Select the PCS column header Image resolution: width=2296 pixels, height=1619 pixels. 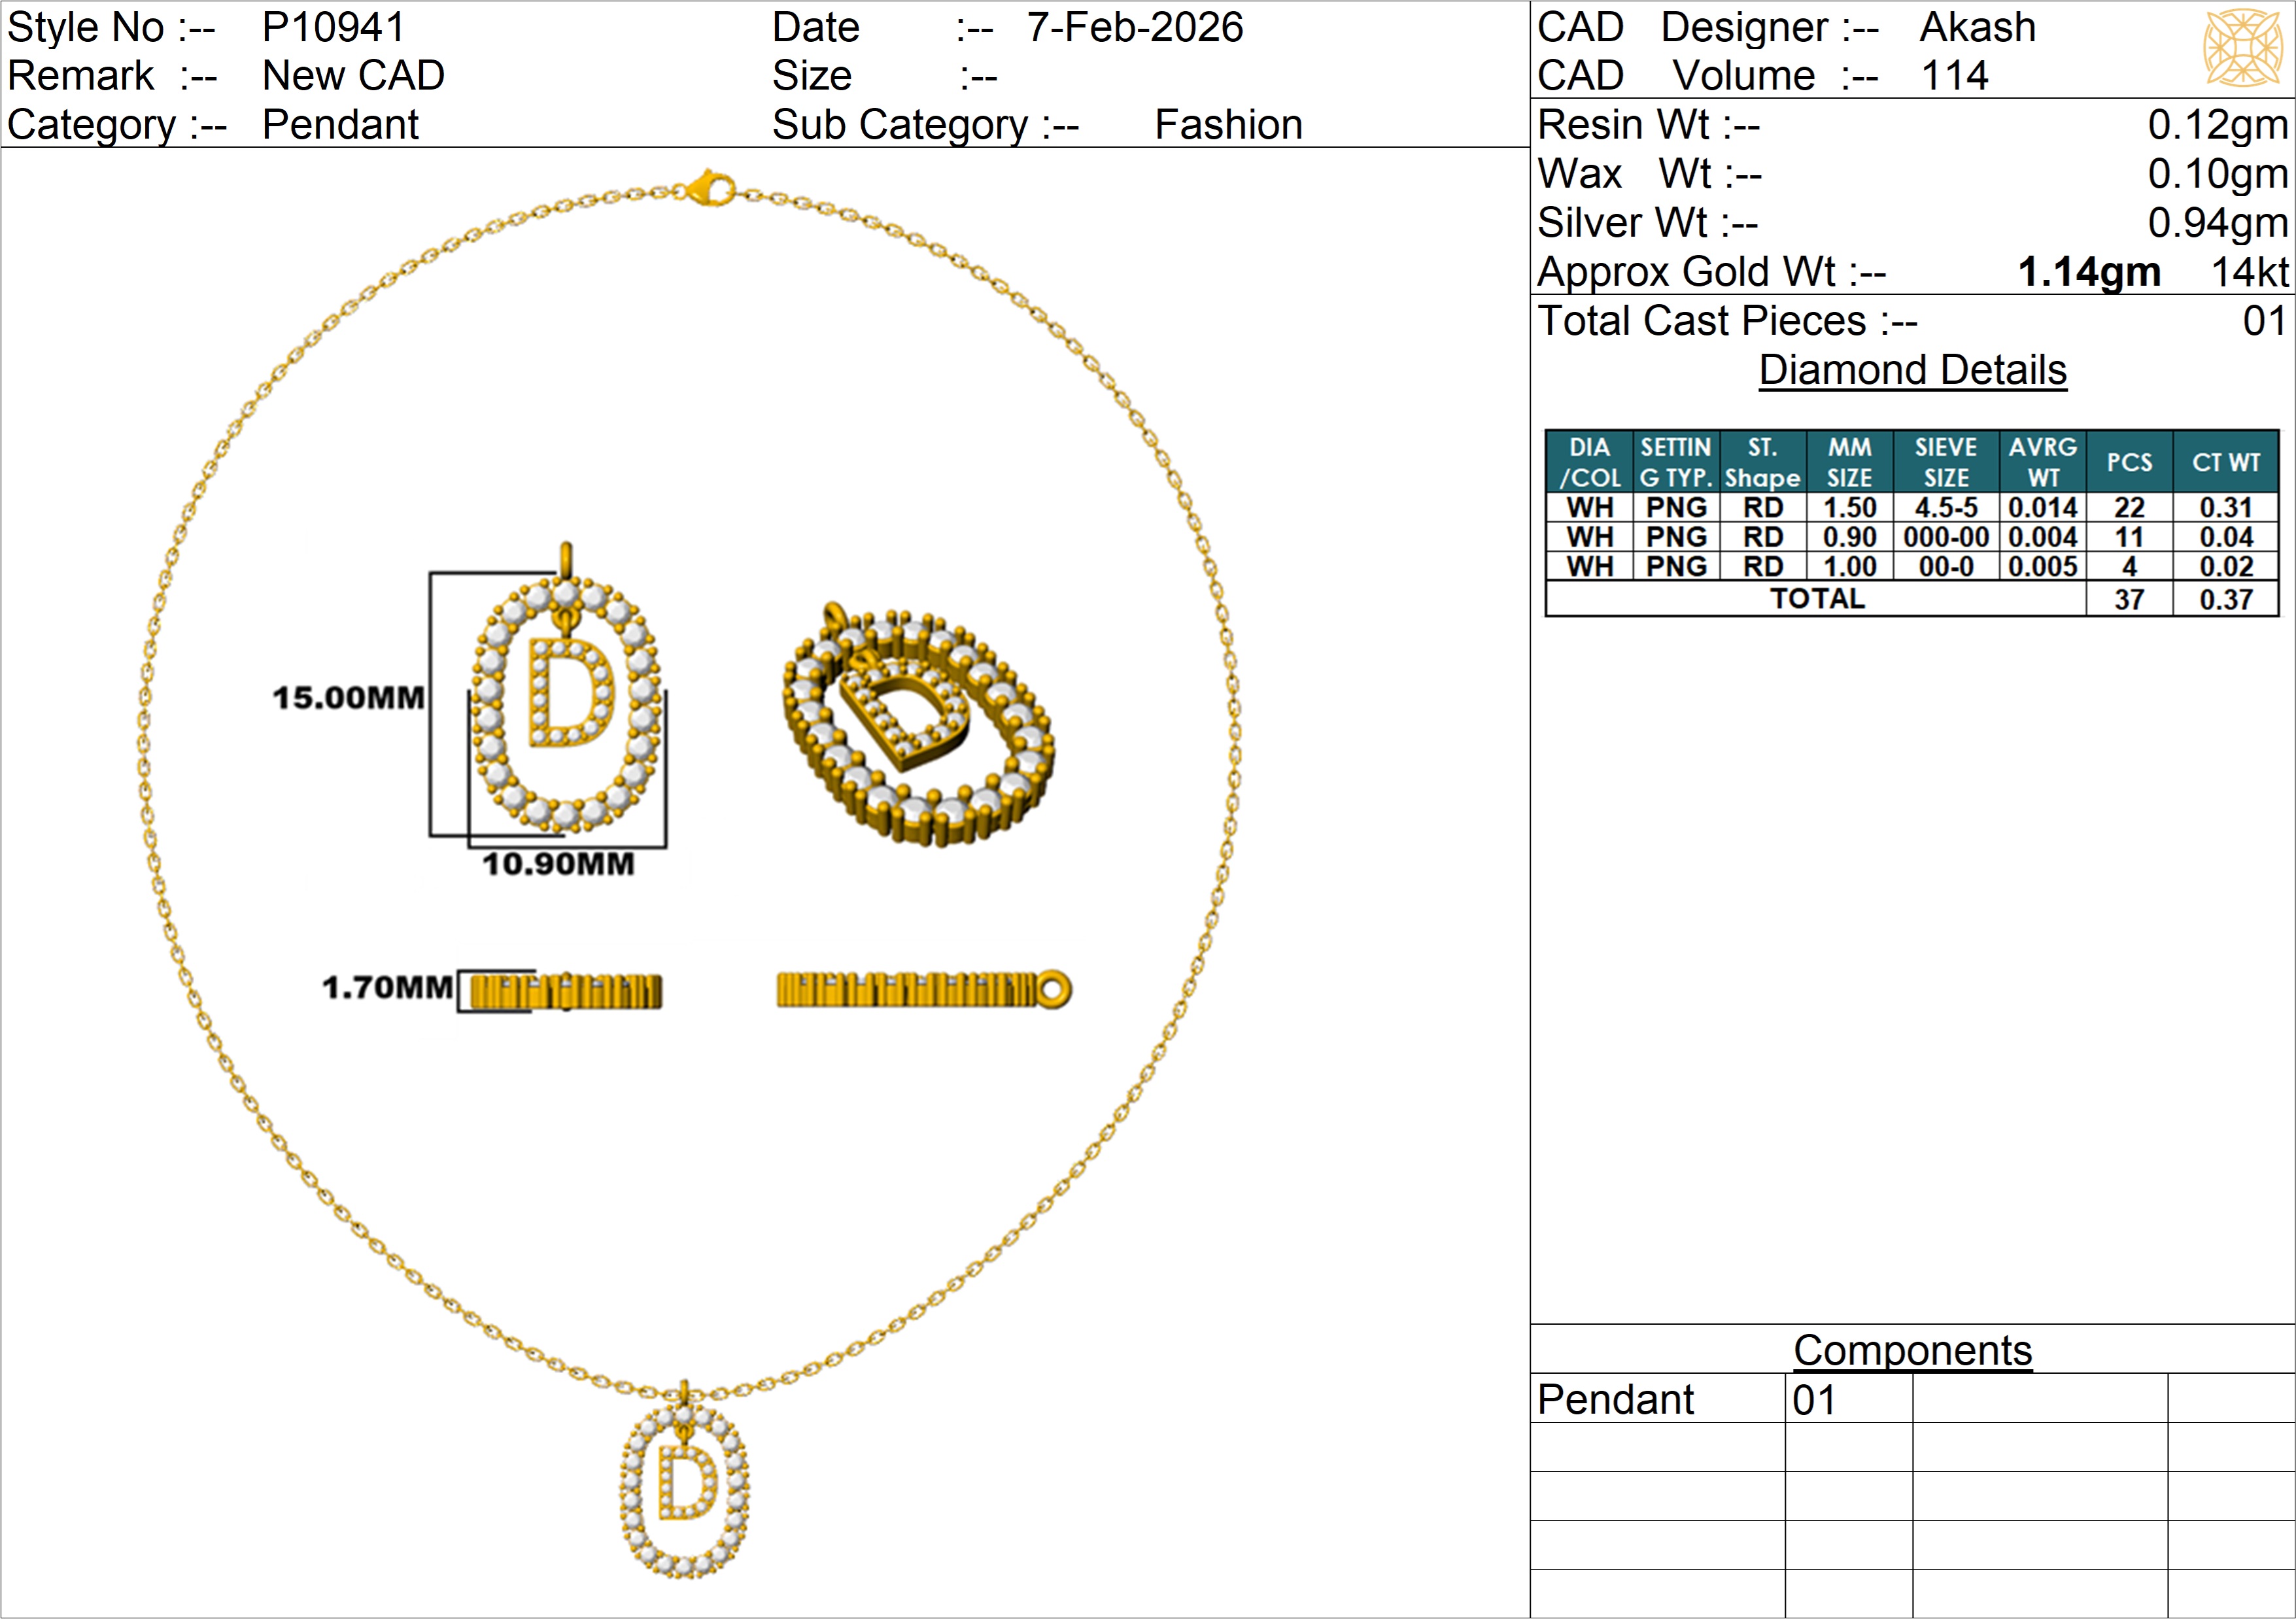[2129, 462]
